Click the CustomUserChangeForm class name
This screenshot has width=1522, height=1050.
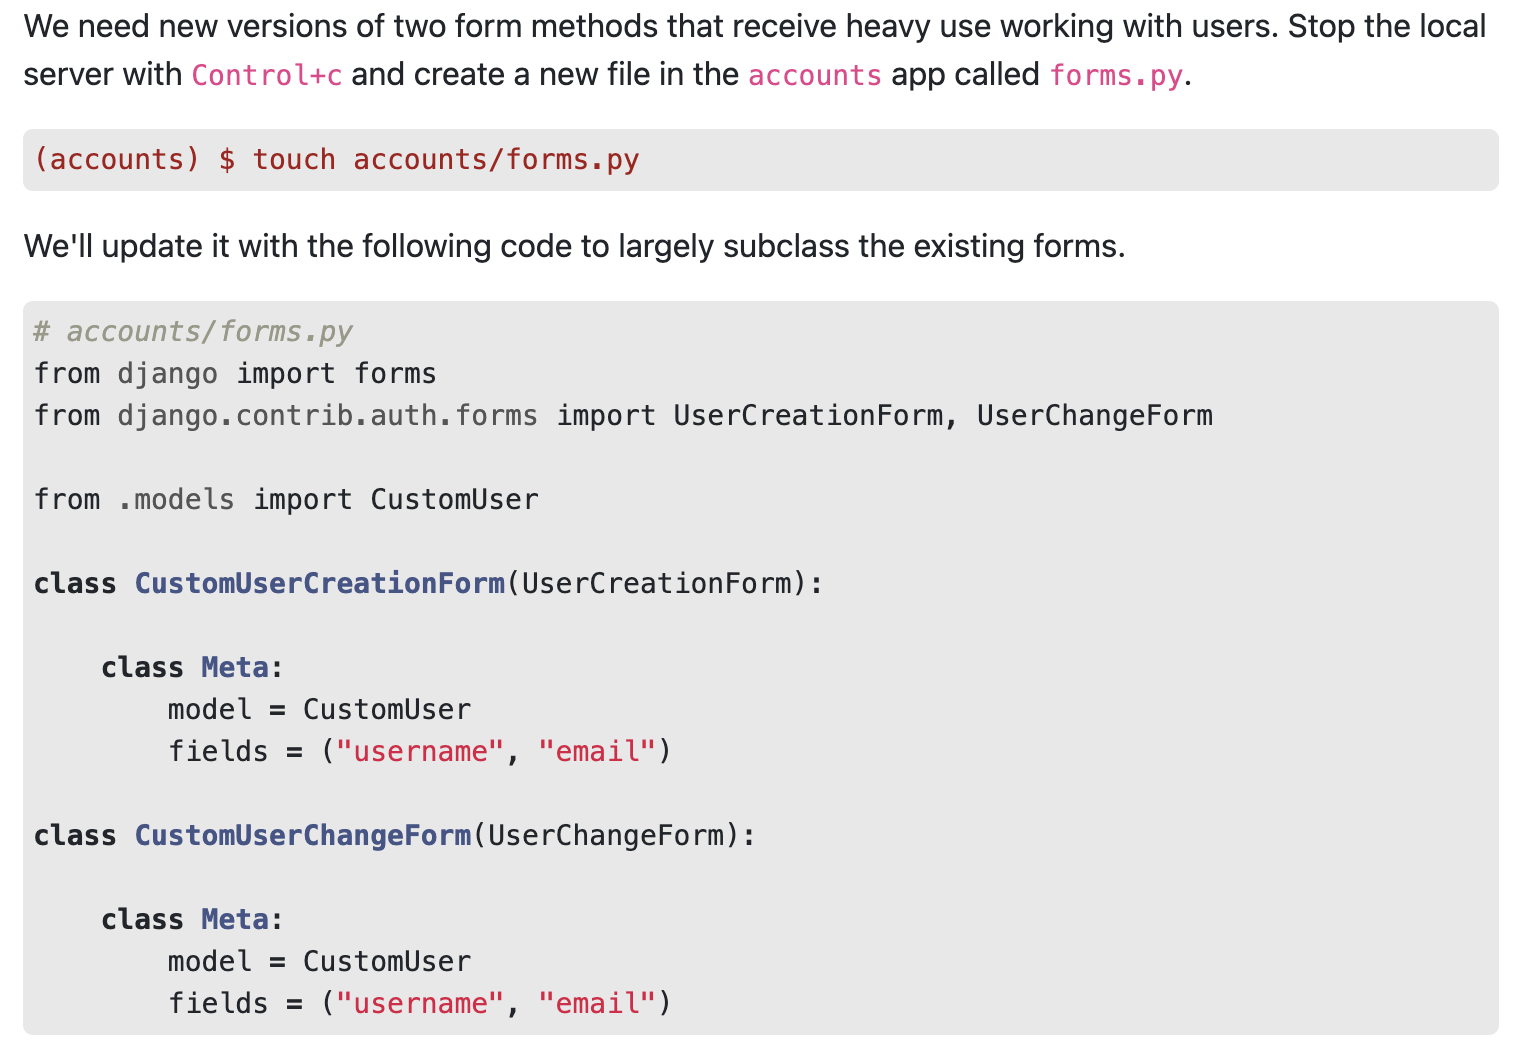[303, 836]
